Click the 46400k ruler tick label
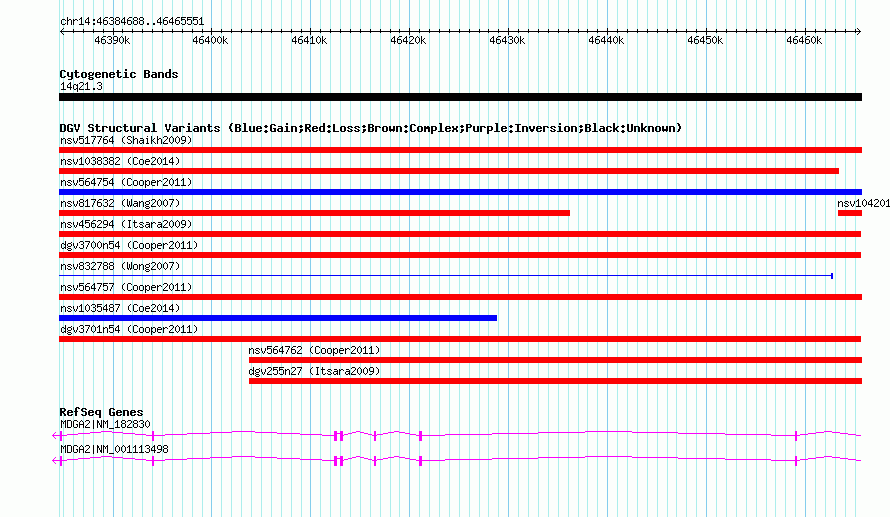 (210, 40)
